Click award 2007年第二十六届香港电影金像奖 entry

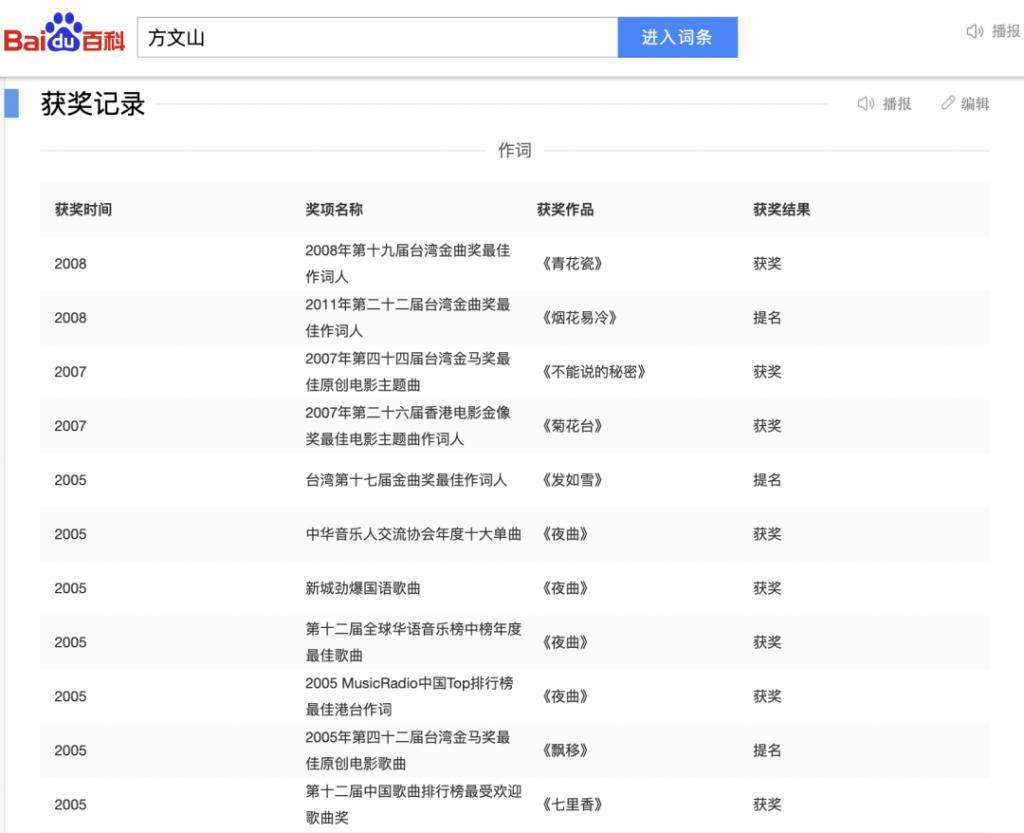408,426
